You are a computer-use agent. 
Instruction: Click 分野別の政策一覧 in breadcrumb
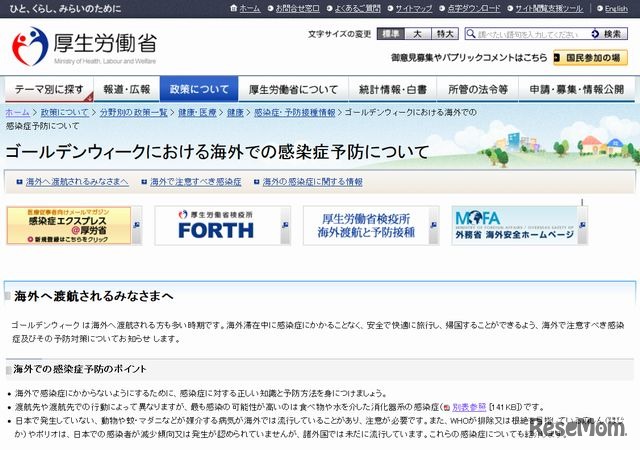point(133,112)
